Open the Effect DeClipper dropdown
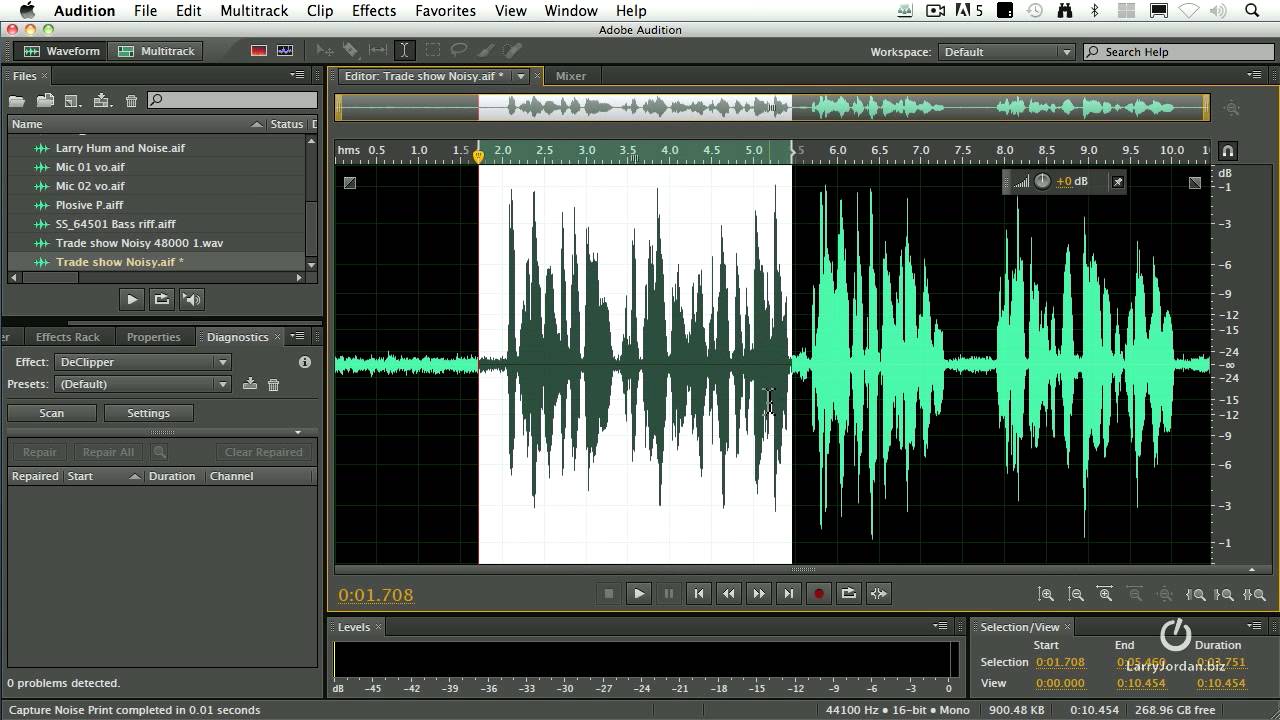The image size is (1280, 720). click(x=144, y=362)
